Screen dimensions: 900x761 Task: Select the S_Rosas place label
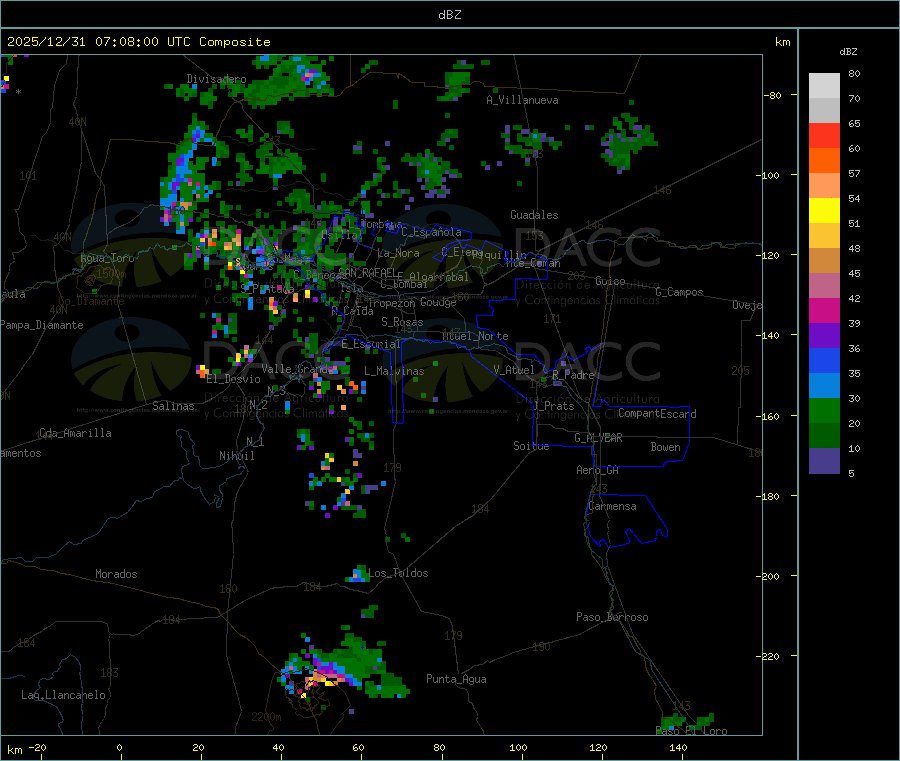coord(402,323)
